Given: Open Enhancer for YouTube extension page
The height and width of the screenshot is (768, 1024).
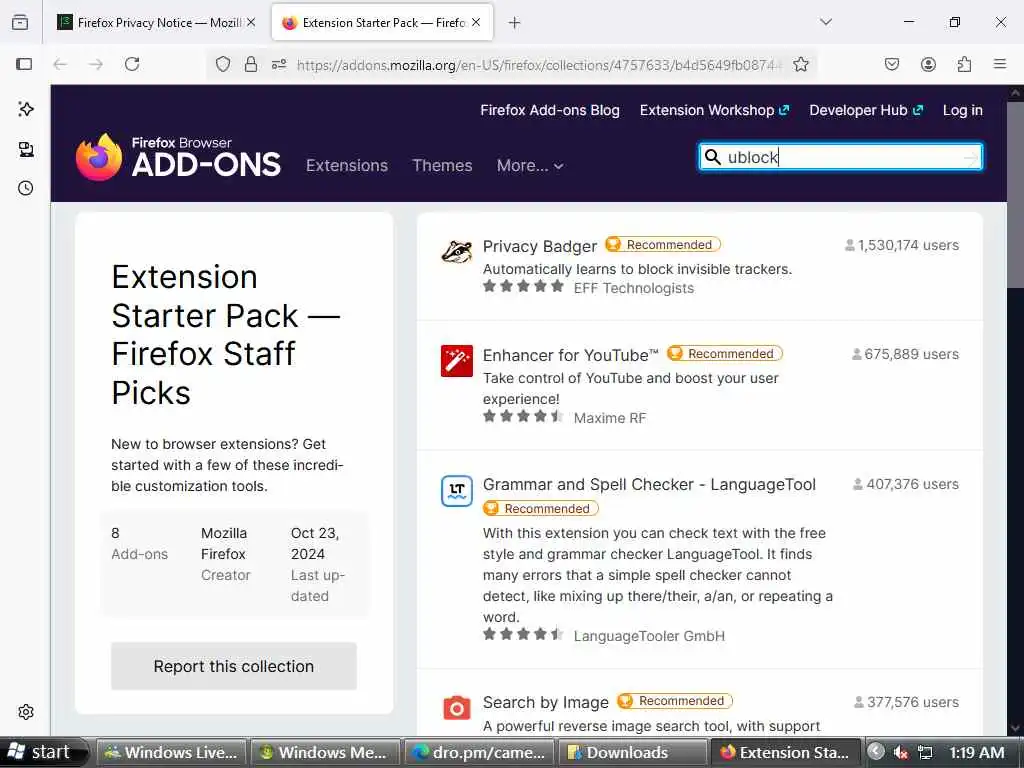Looking at the screenshot, I should click(x=570, y=355).
